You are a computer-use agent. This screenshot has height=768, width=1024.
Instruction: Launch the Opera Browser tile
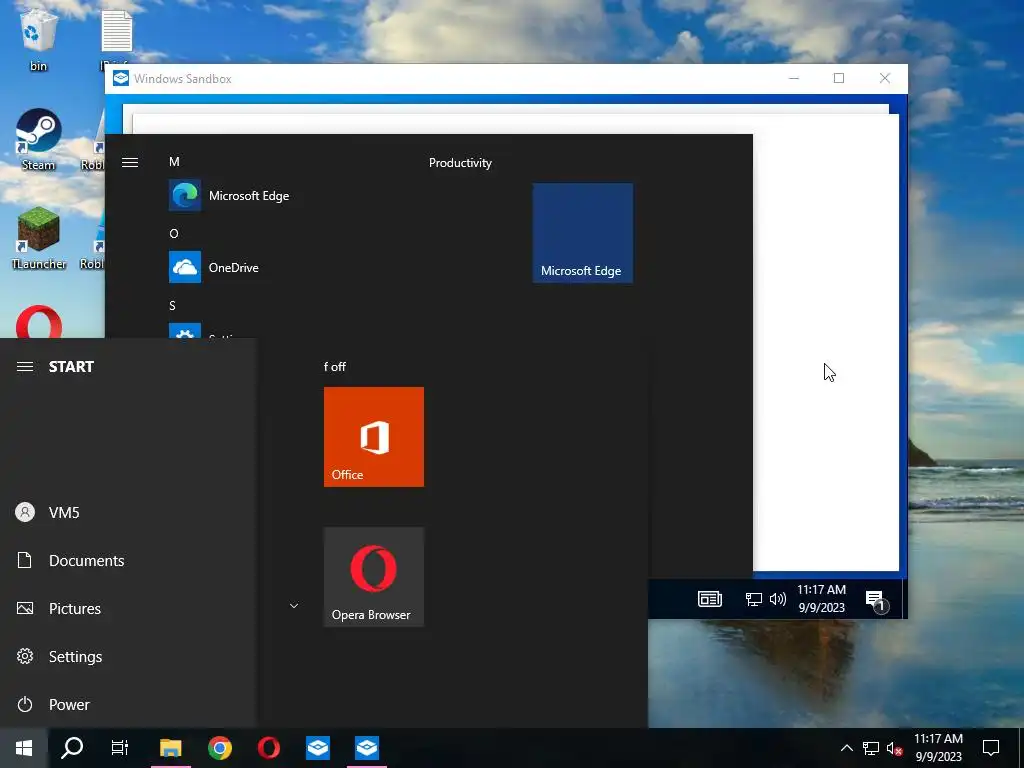[x=374, y=577]
